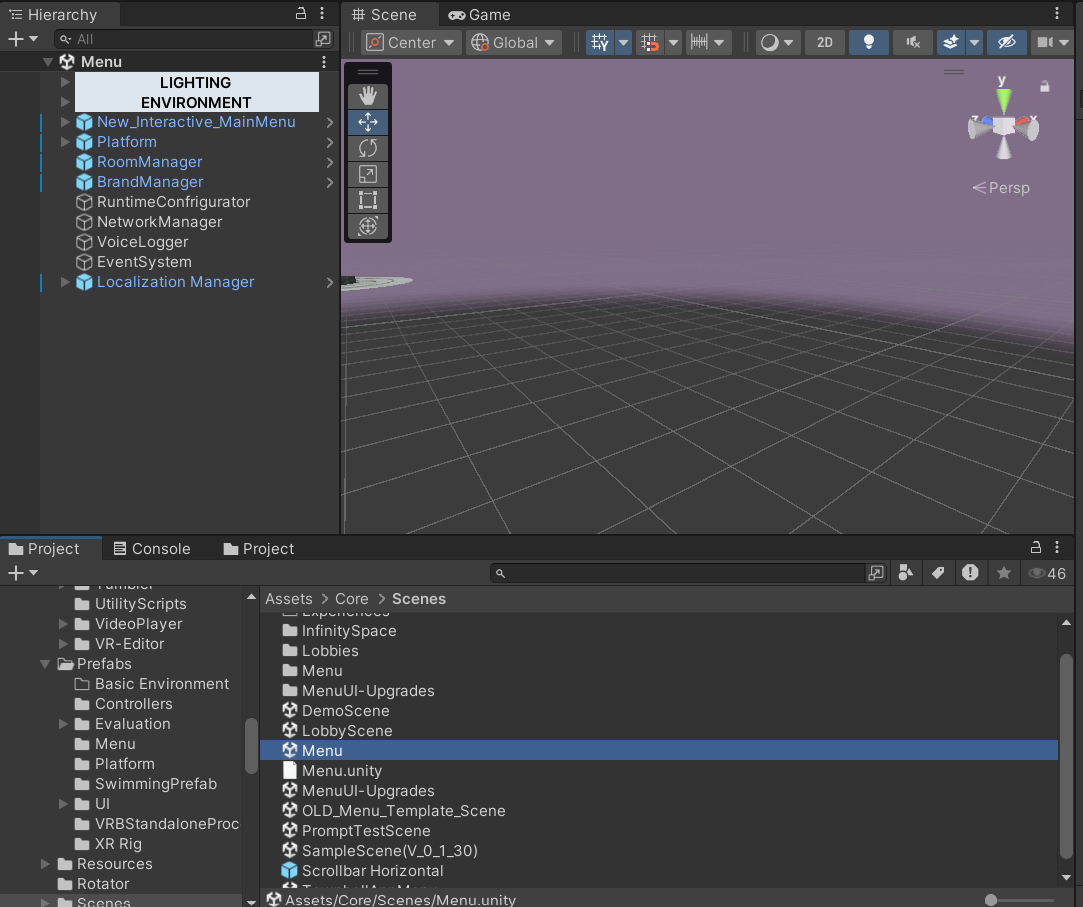
Task: Select the combined Transform tool
Action: (367, 226)
